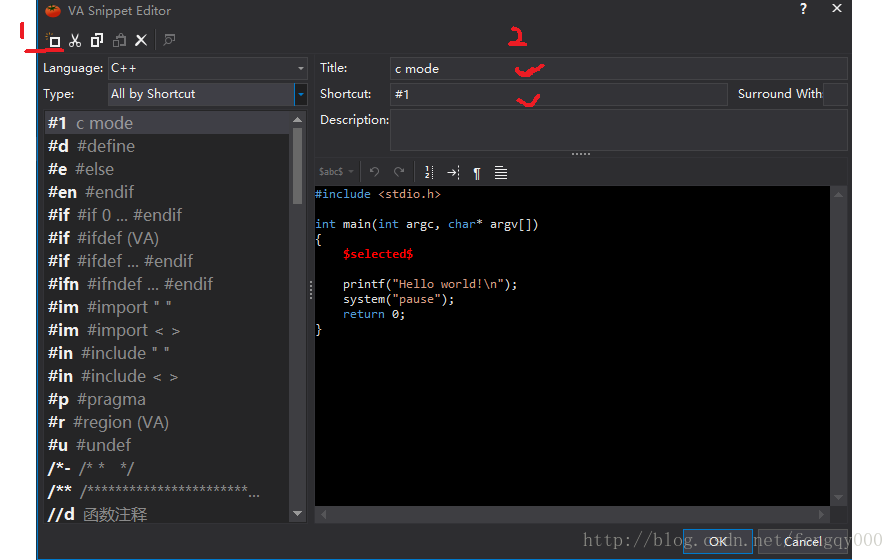The width and height of the screenshot is (894, 560).
Task: Select the #if 0 ... #endif snippet
Action: click(x=168, y=215)
